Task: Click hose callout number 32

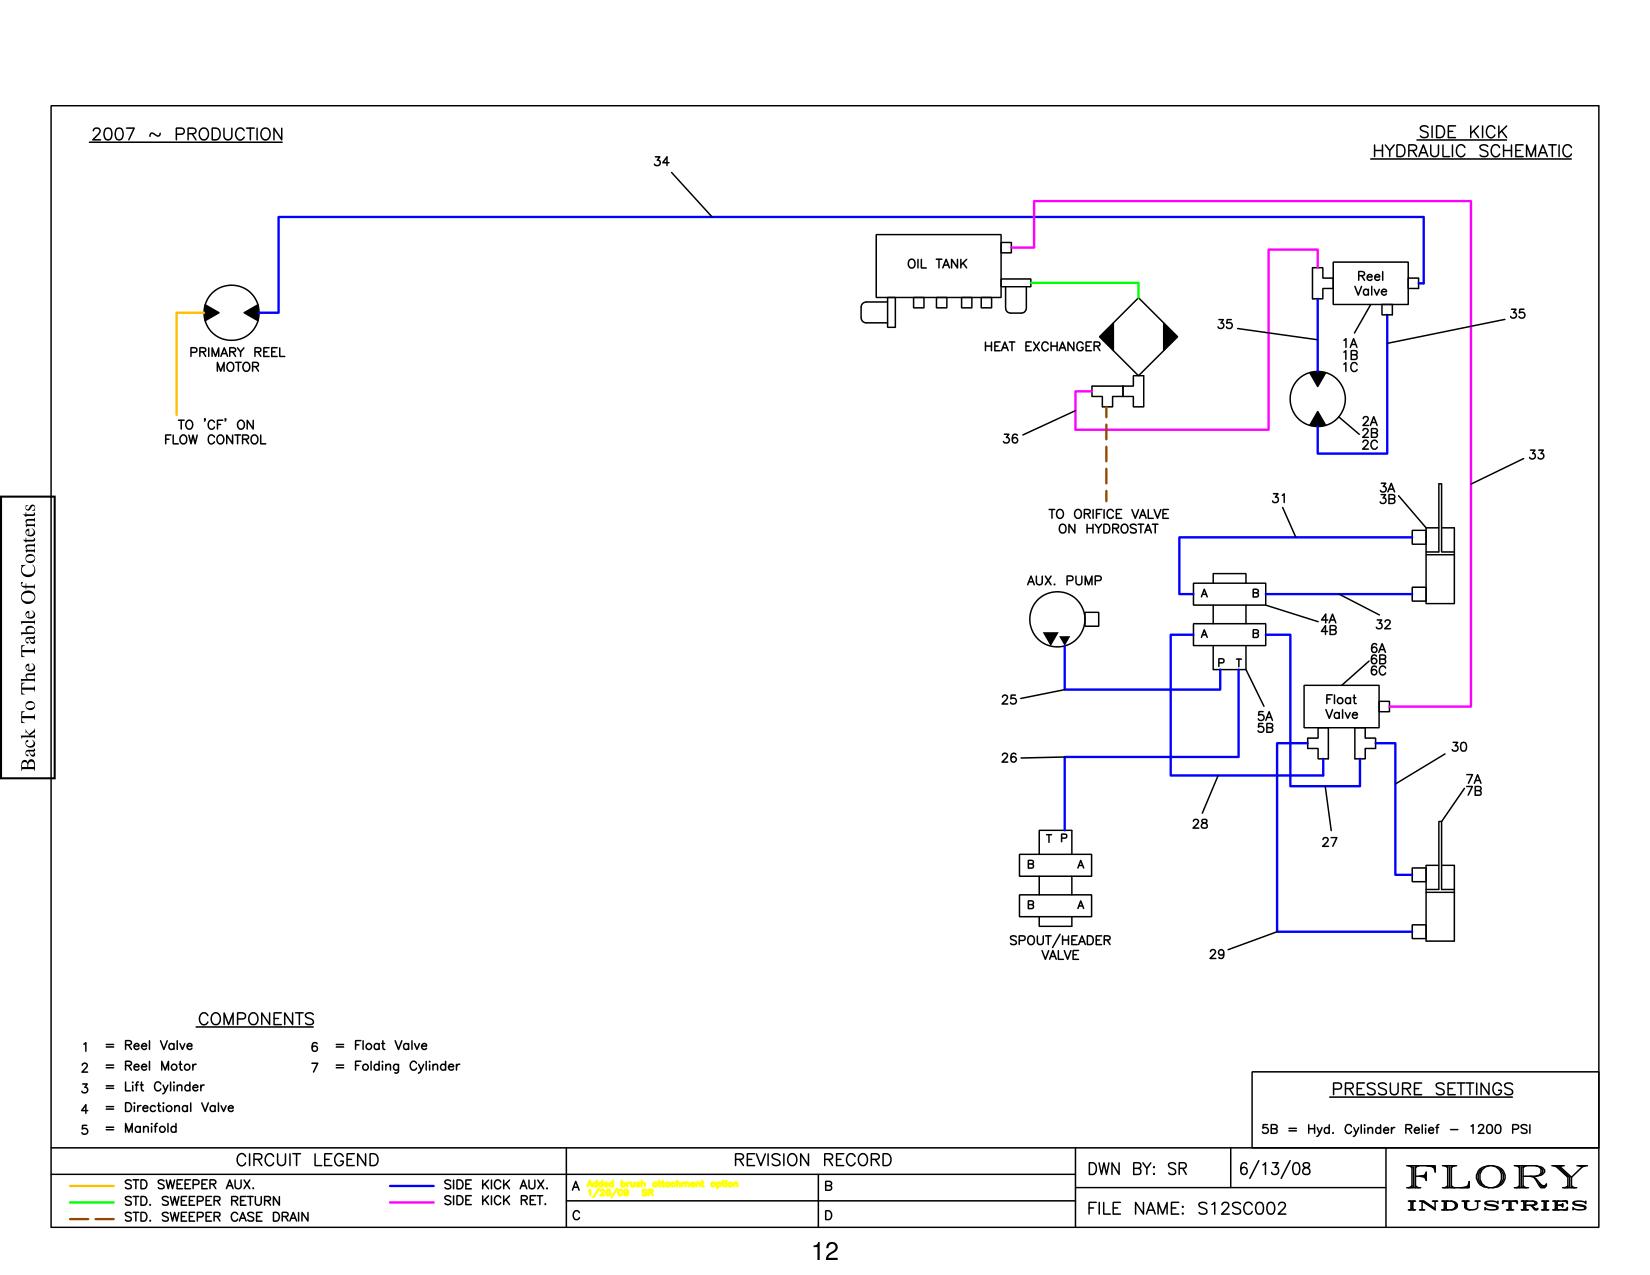Action: point(1383,624)
